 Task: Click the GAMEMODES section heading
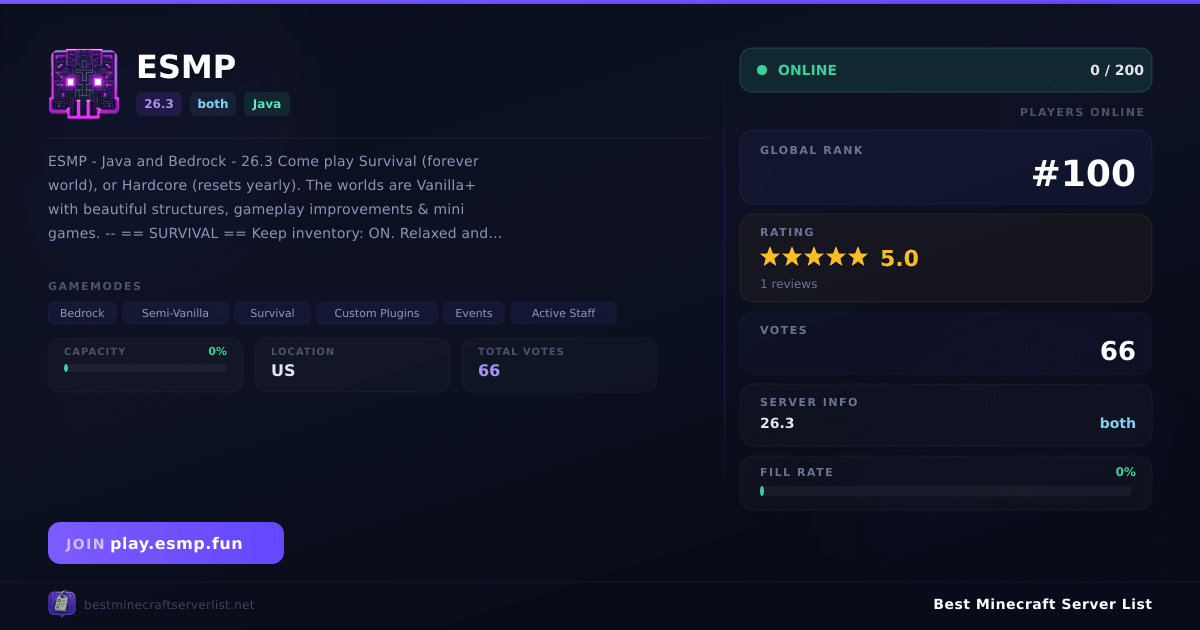(x=95, y=286)
